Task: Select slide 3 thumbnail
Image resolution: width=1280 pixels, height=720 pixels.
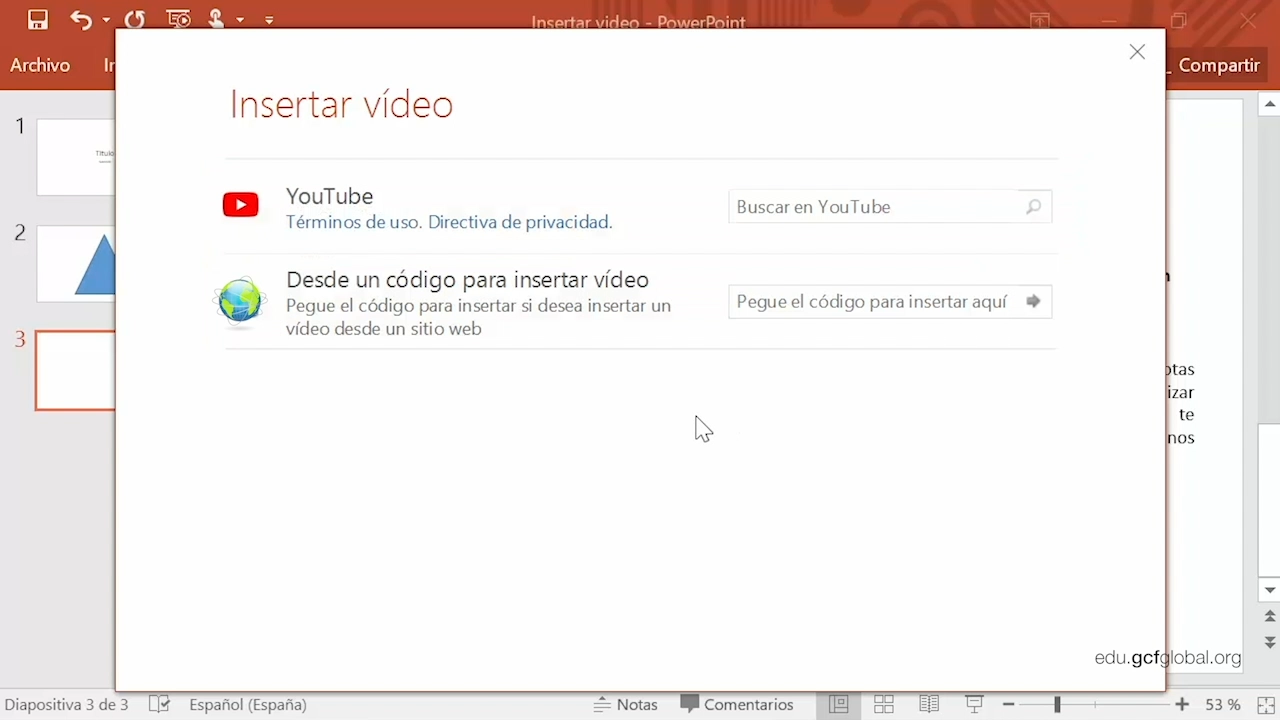Action: 76,370
